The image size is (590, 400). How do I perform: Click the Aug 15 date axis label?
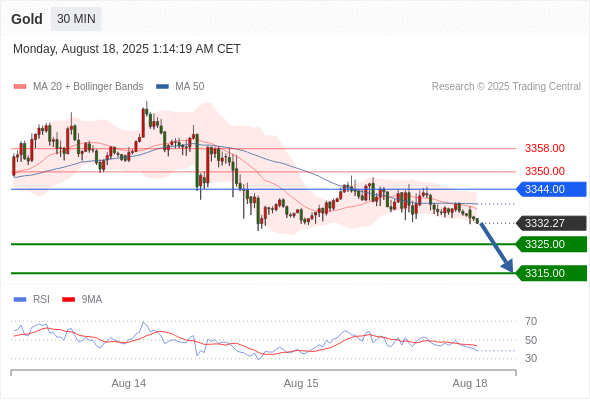[301, 383]
